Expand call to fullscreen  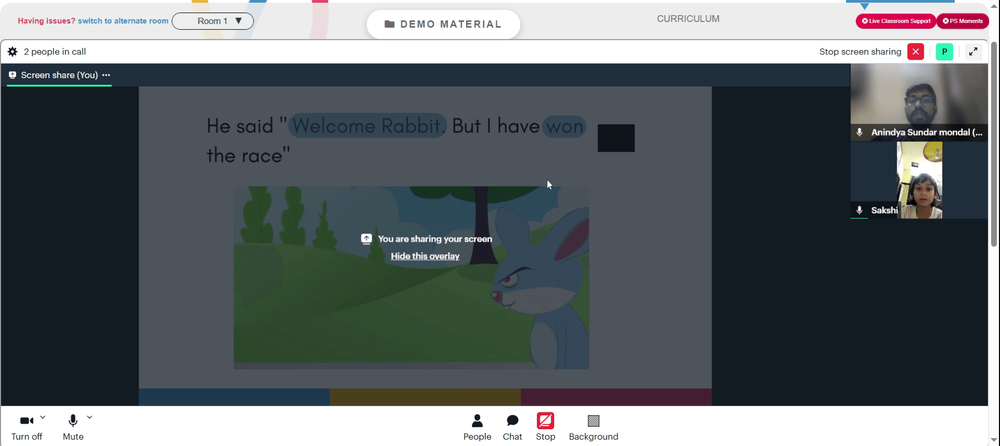coord(973,52)
